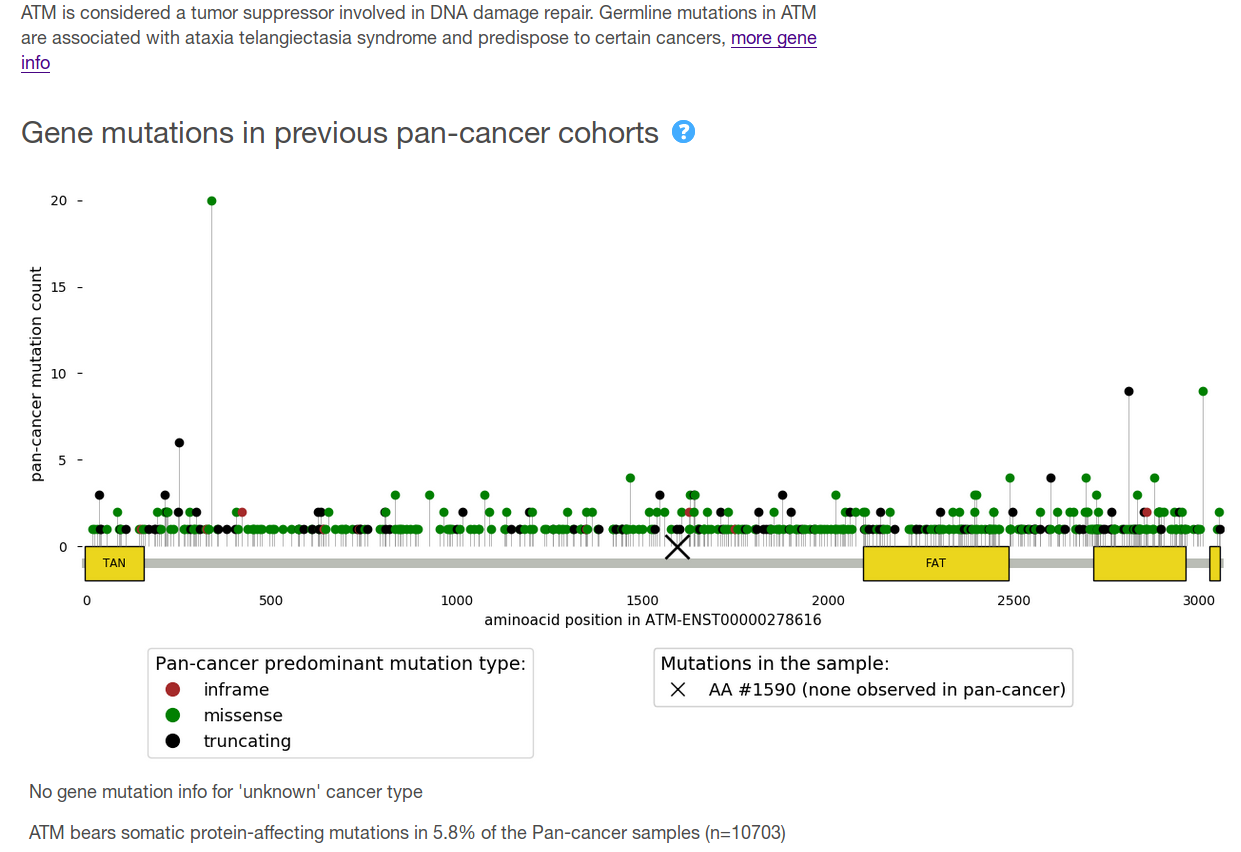The image size is (1241, 852).
Task: Select the black truncating dot at count 9
Action: coord(1129,391)
